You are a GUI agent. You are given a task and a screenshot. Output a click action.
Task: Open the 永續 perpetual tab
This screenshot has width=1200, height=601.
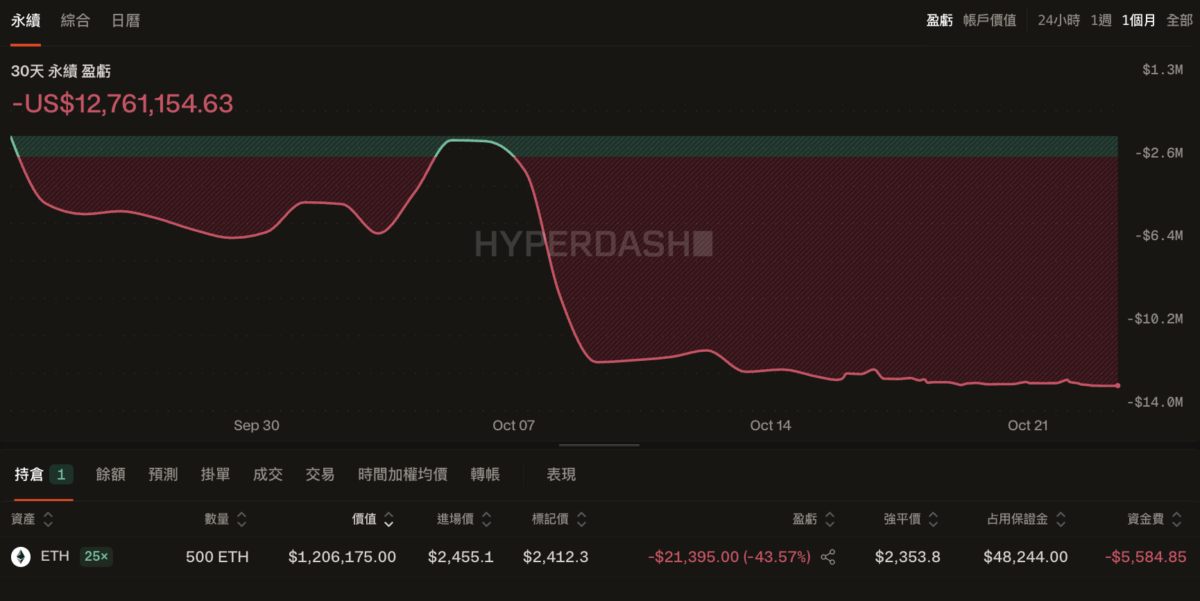[x=25, y=20]
